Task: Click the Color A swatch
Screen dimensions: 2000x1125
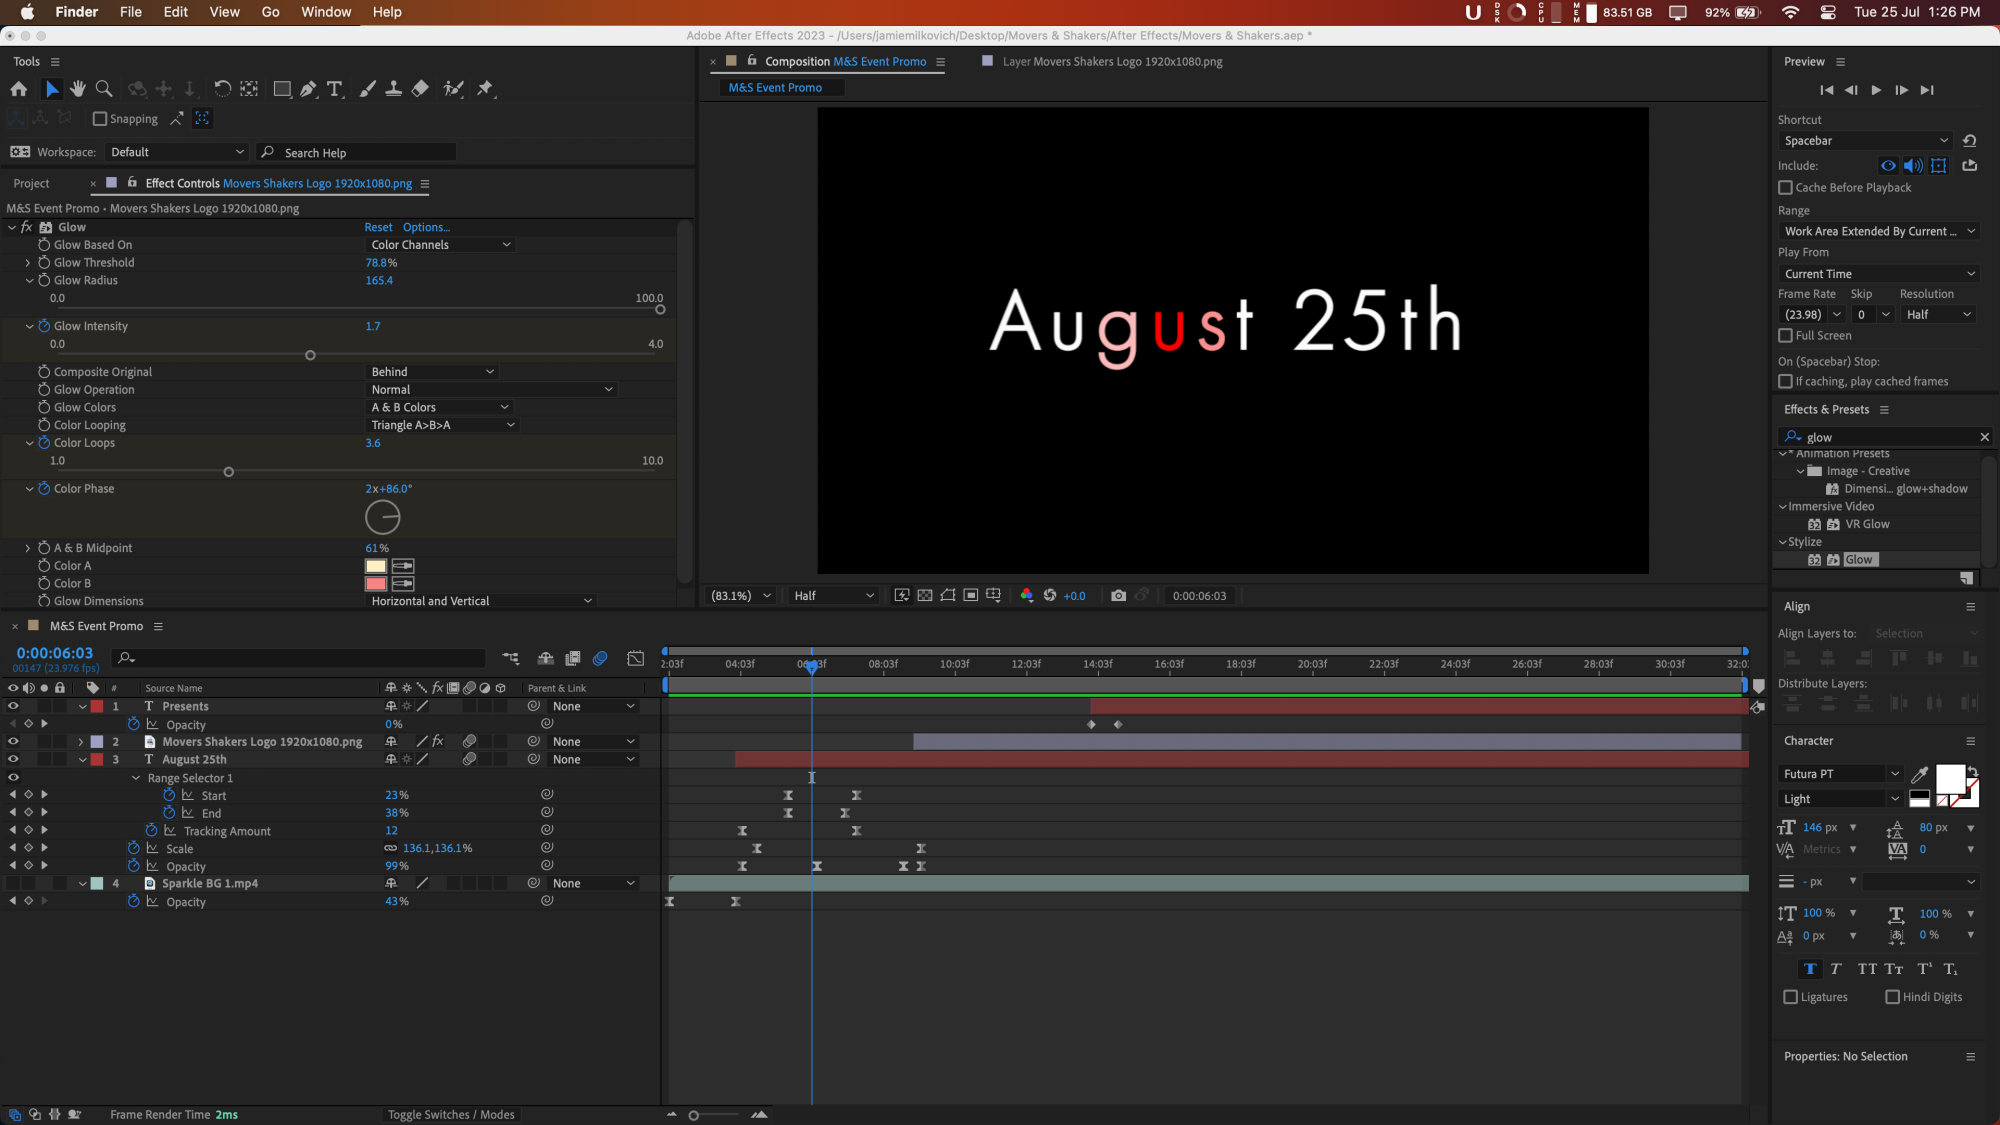Action: click(x=376, y=566)
